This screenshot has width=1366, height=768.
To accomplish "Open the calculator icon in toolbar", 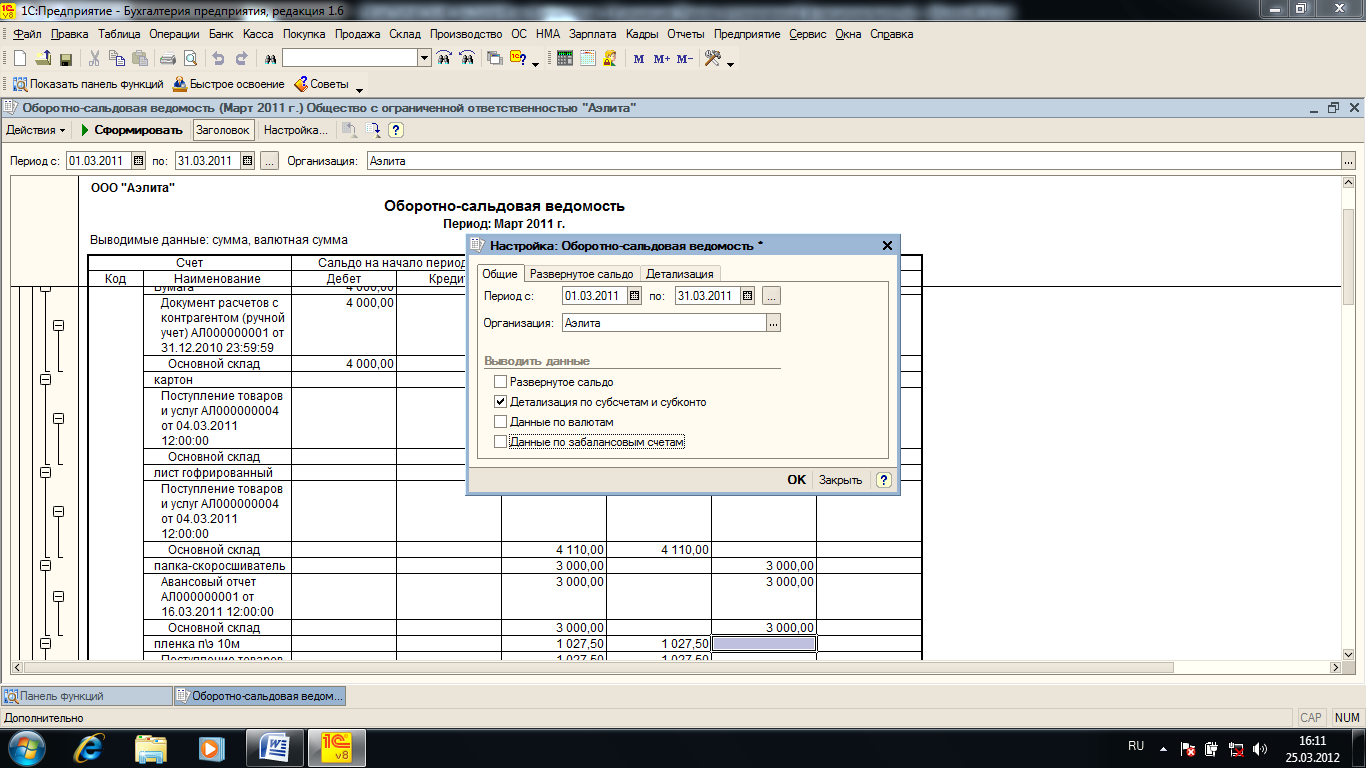I will coord(565,59).
